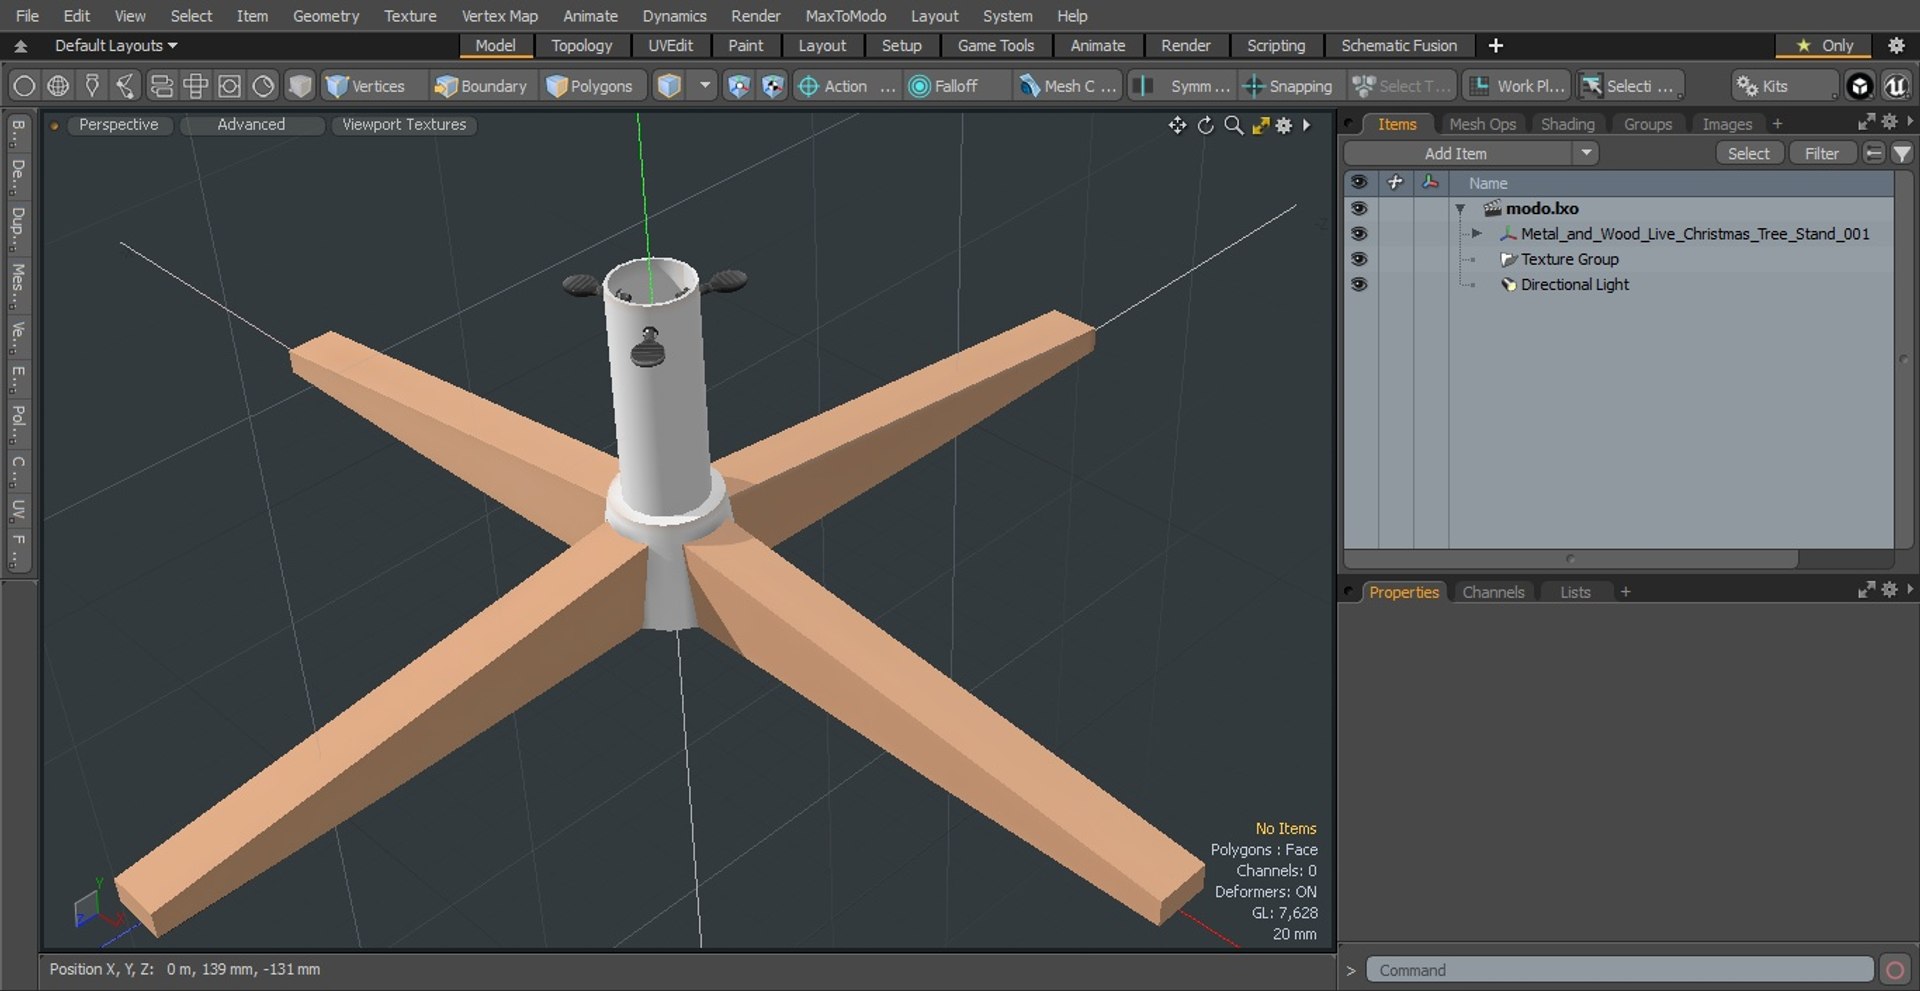Open the item mode dropdown arrow beside the cube
Viewport: 1920px width, 991px height.
pos(705,86)
